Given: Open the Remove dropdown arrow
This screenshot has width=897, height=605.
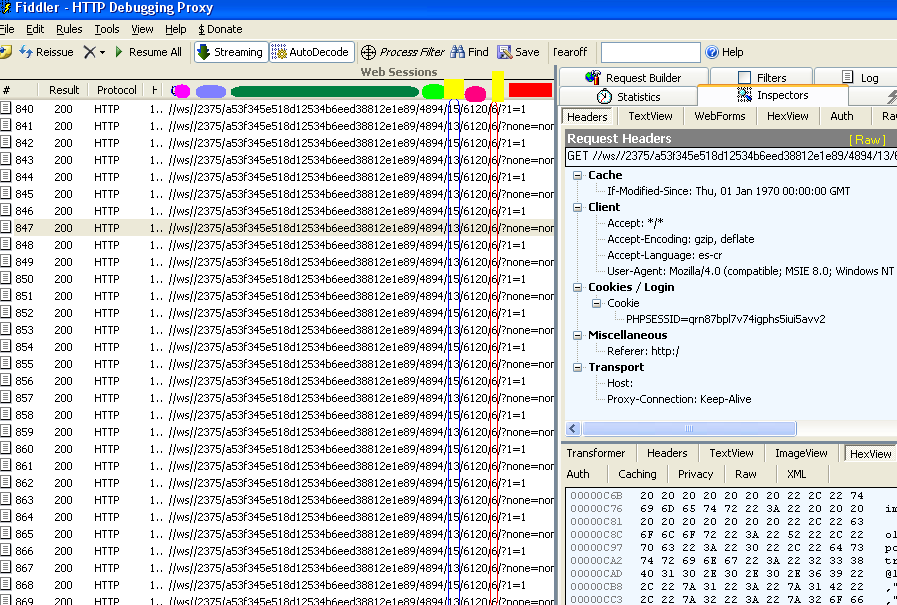Looking at the screenshot, I should (102, 53).
